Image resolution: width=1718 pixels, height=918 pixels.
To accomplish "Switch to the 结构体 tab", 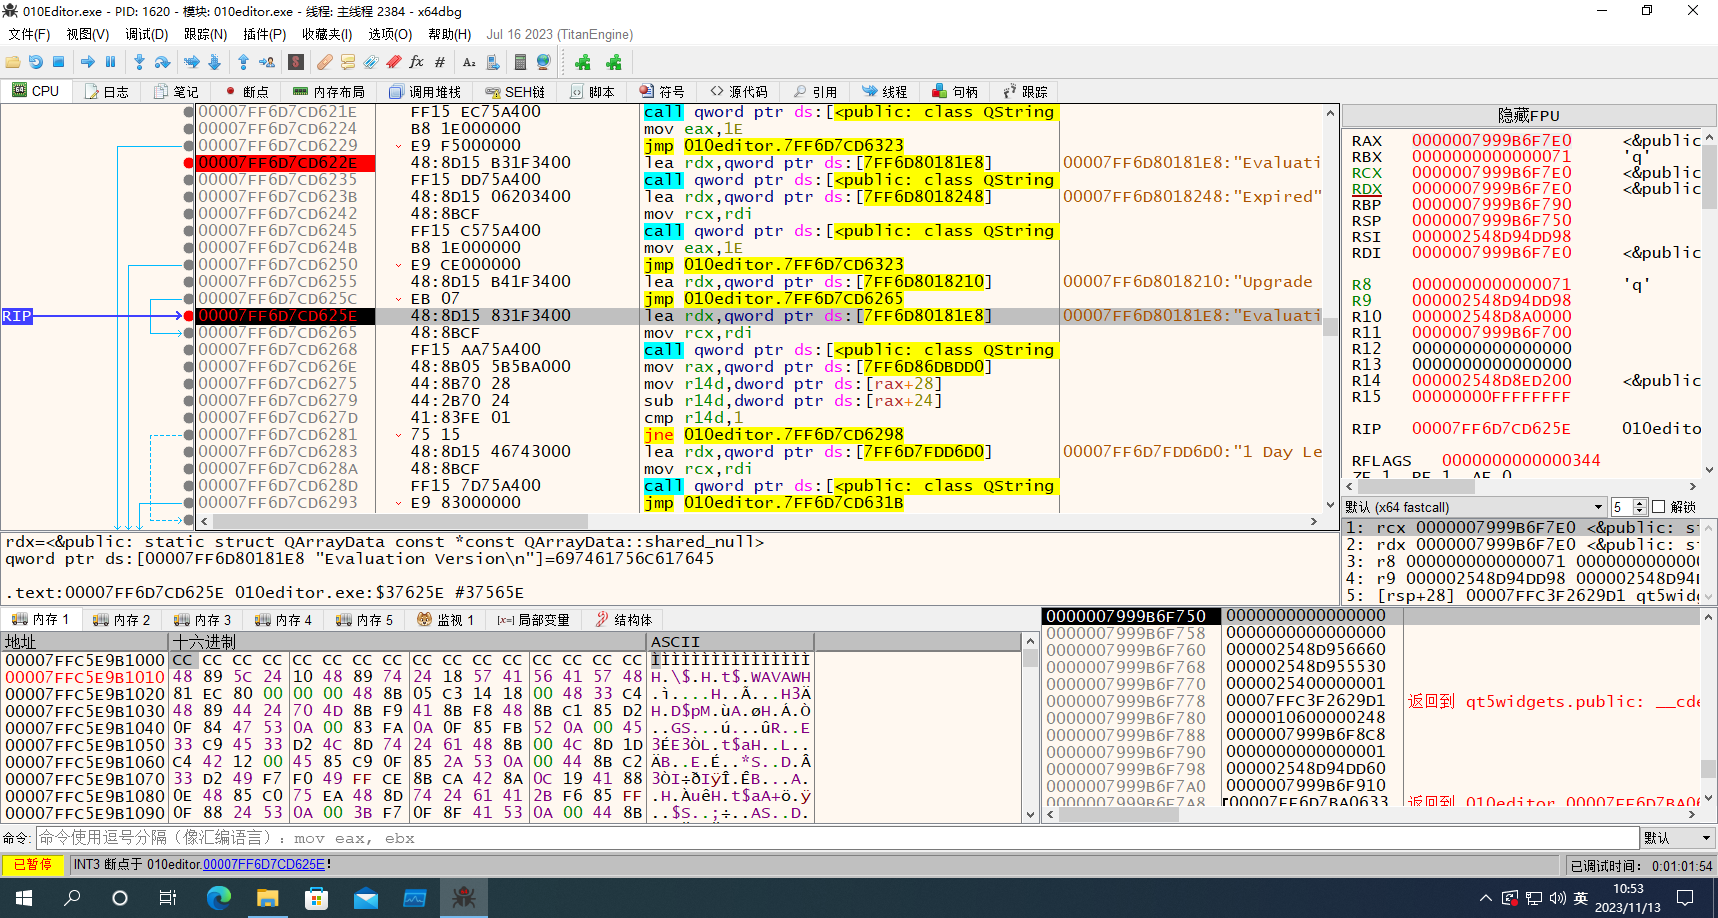I will click(624, 620).
